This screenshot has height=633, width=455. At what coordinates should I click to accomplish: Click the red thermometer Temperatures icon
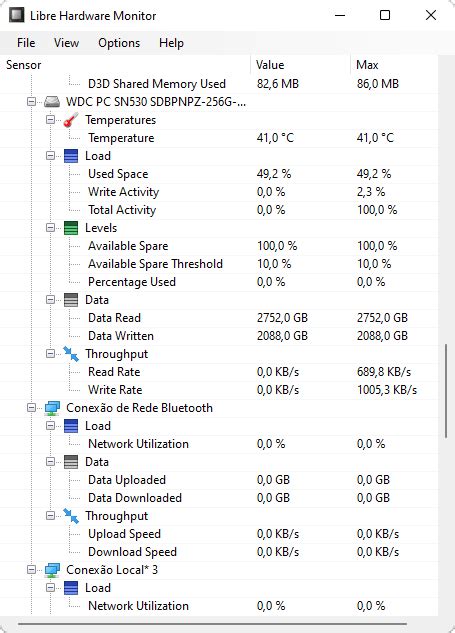point(71,120)
